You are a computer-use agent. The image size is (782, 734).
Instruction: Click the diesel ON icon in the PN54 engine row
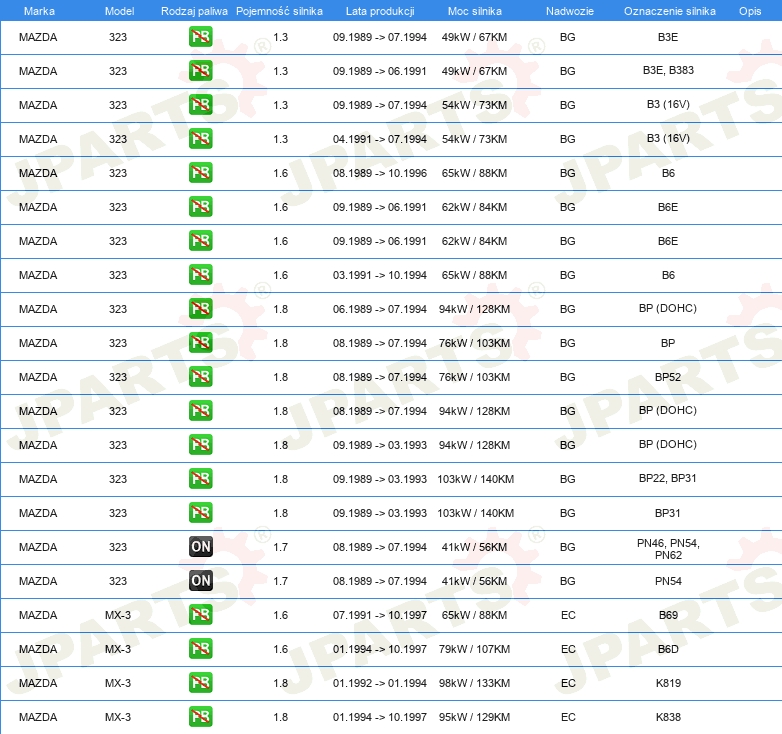coord(200,580)
